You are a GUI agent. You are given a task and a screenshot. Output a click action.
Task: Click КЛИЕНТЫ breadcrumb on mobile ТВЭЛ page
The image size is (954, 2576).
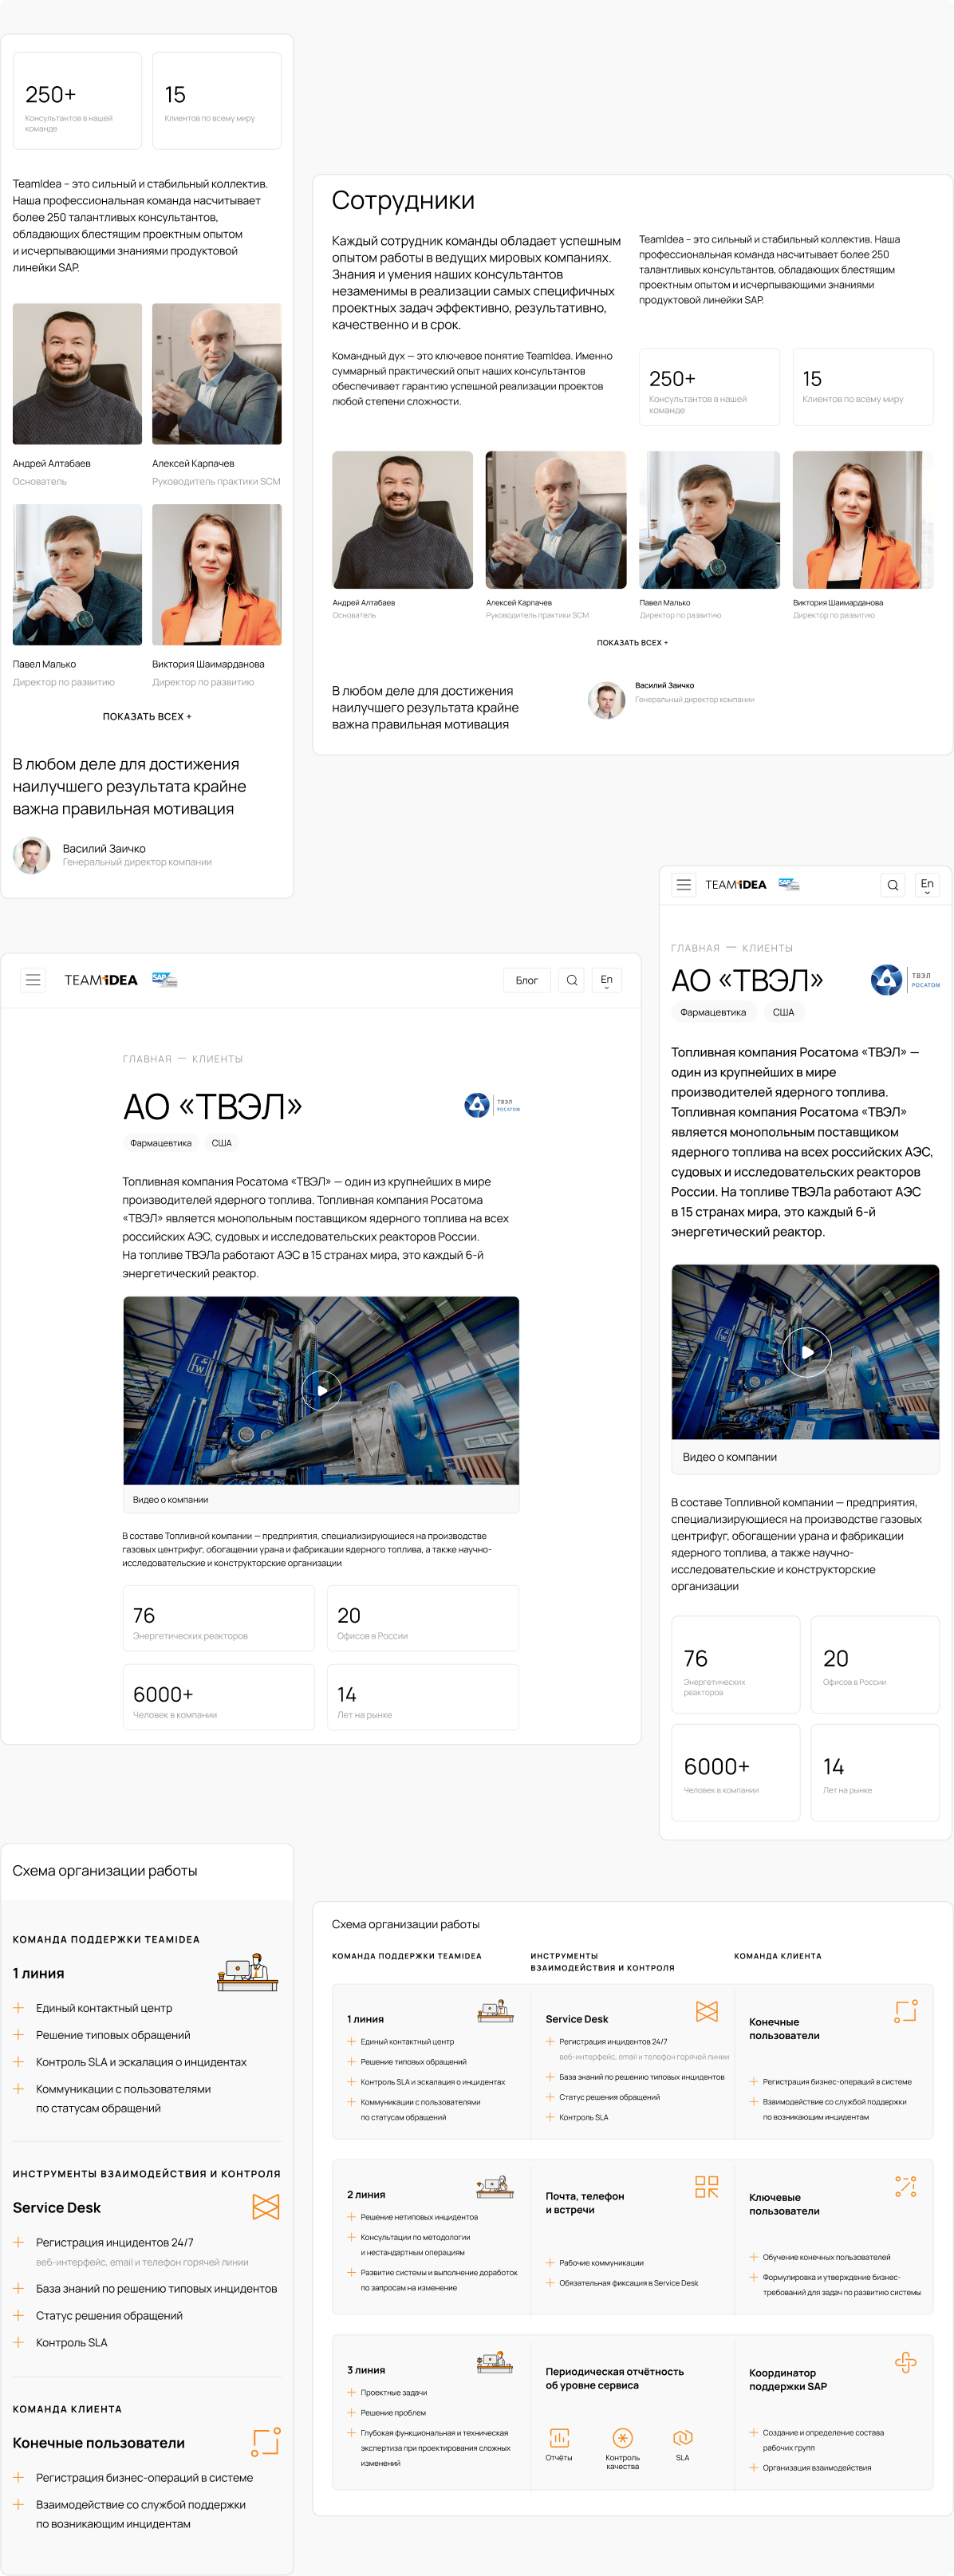pyautogui.click(x=767, y=948)
